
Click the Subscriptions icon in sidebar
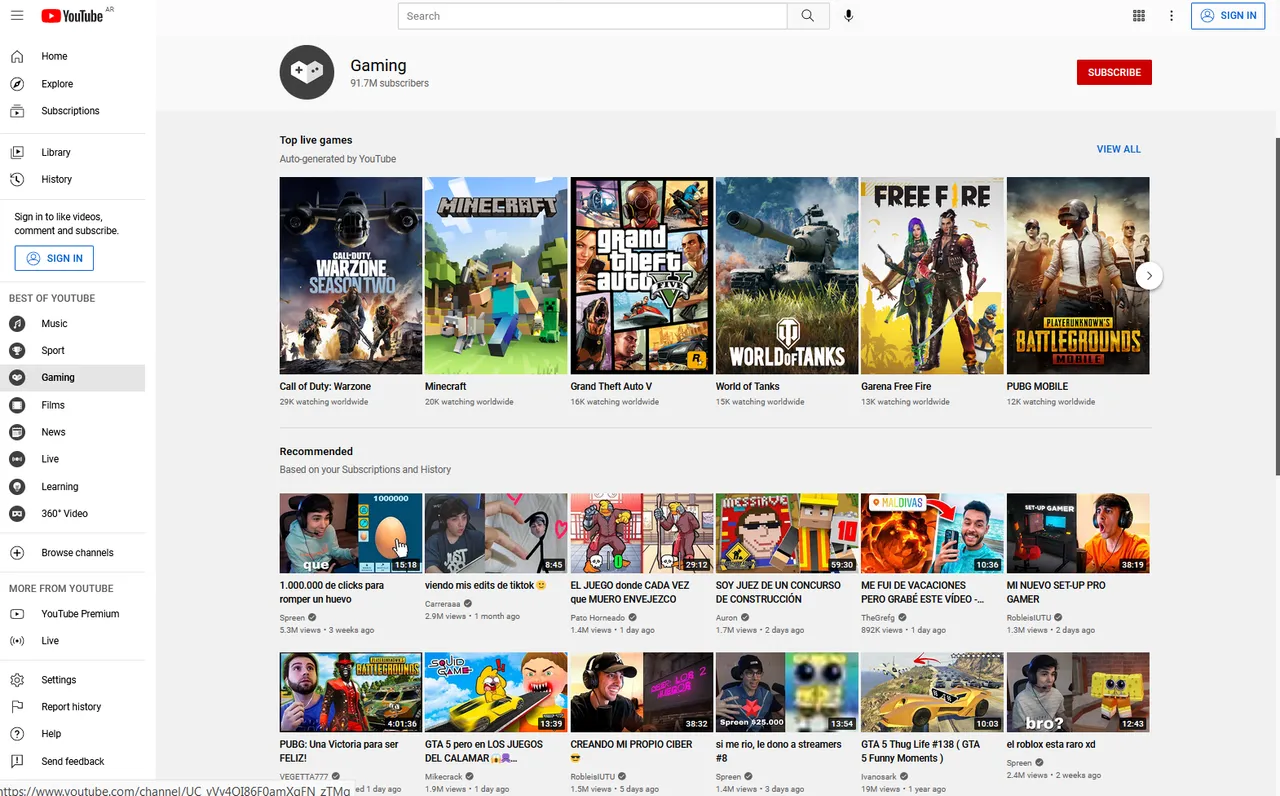coord(17,111)
